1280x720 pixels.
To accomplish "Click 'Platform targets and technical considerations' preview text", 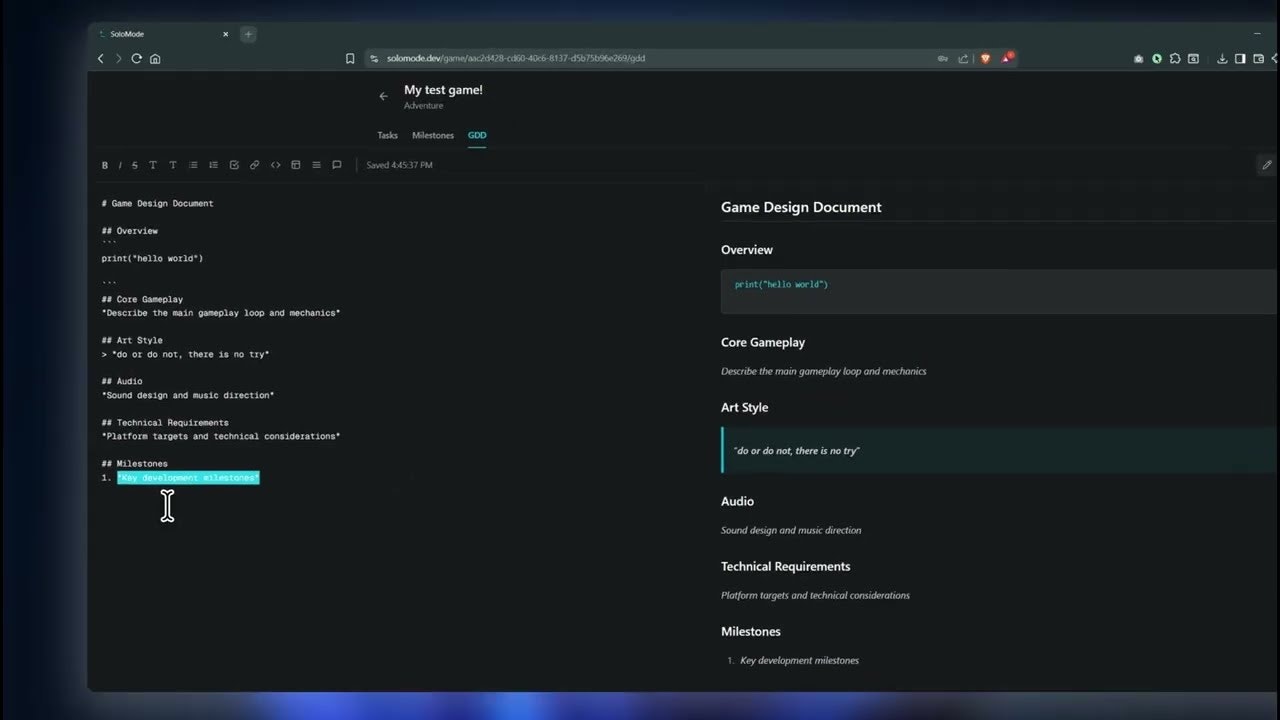I will pos(815,596).
